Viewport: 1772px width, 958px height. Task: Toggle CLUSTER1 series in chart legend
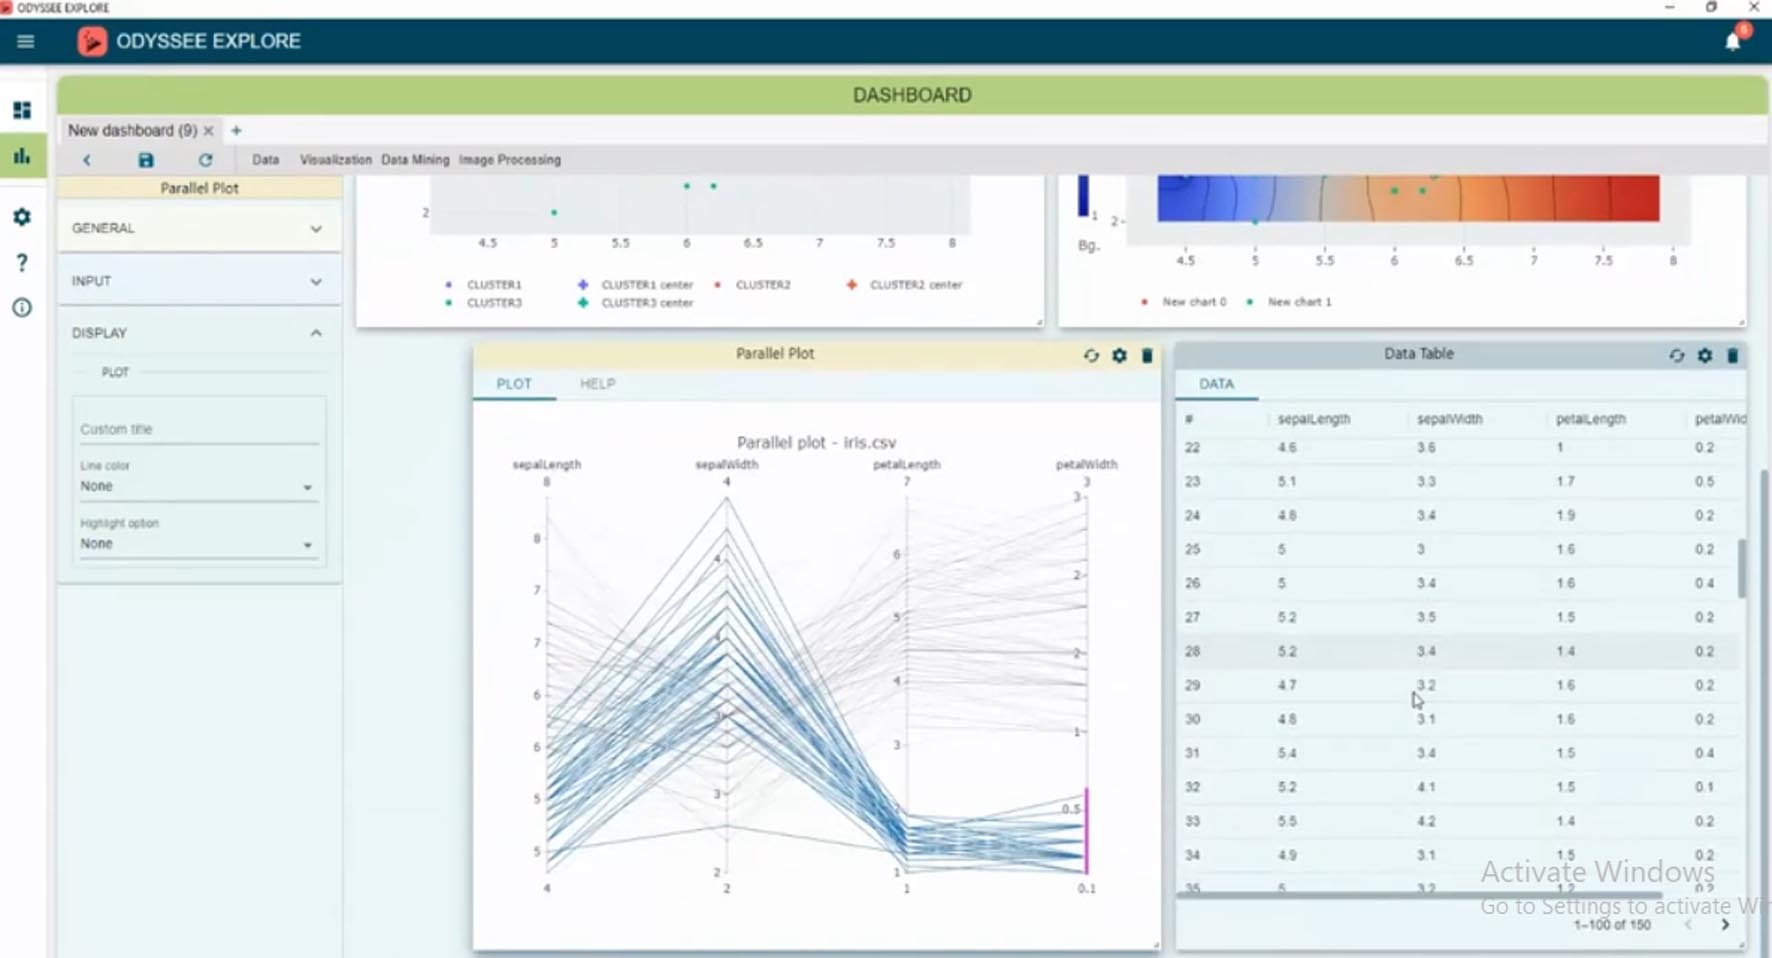(493, 285)
